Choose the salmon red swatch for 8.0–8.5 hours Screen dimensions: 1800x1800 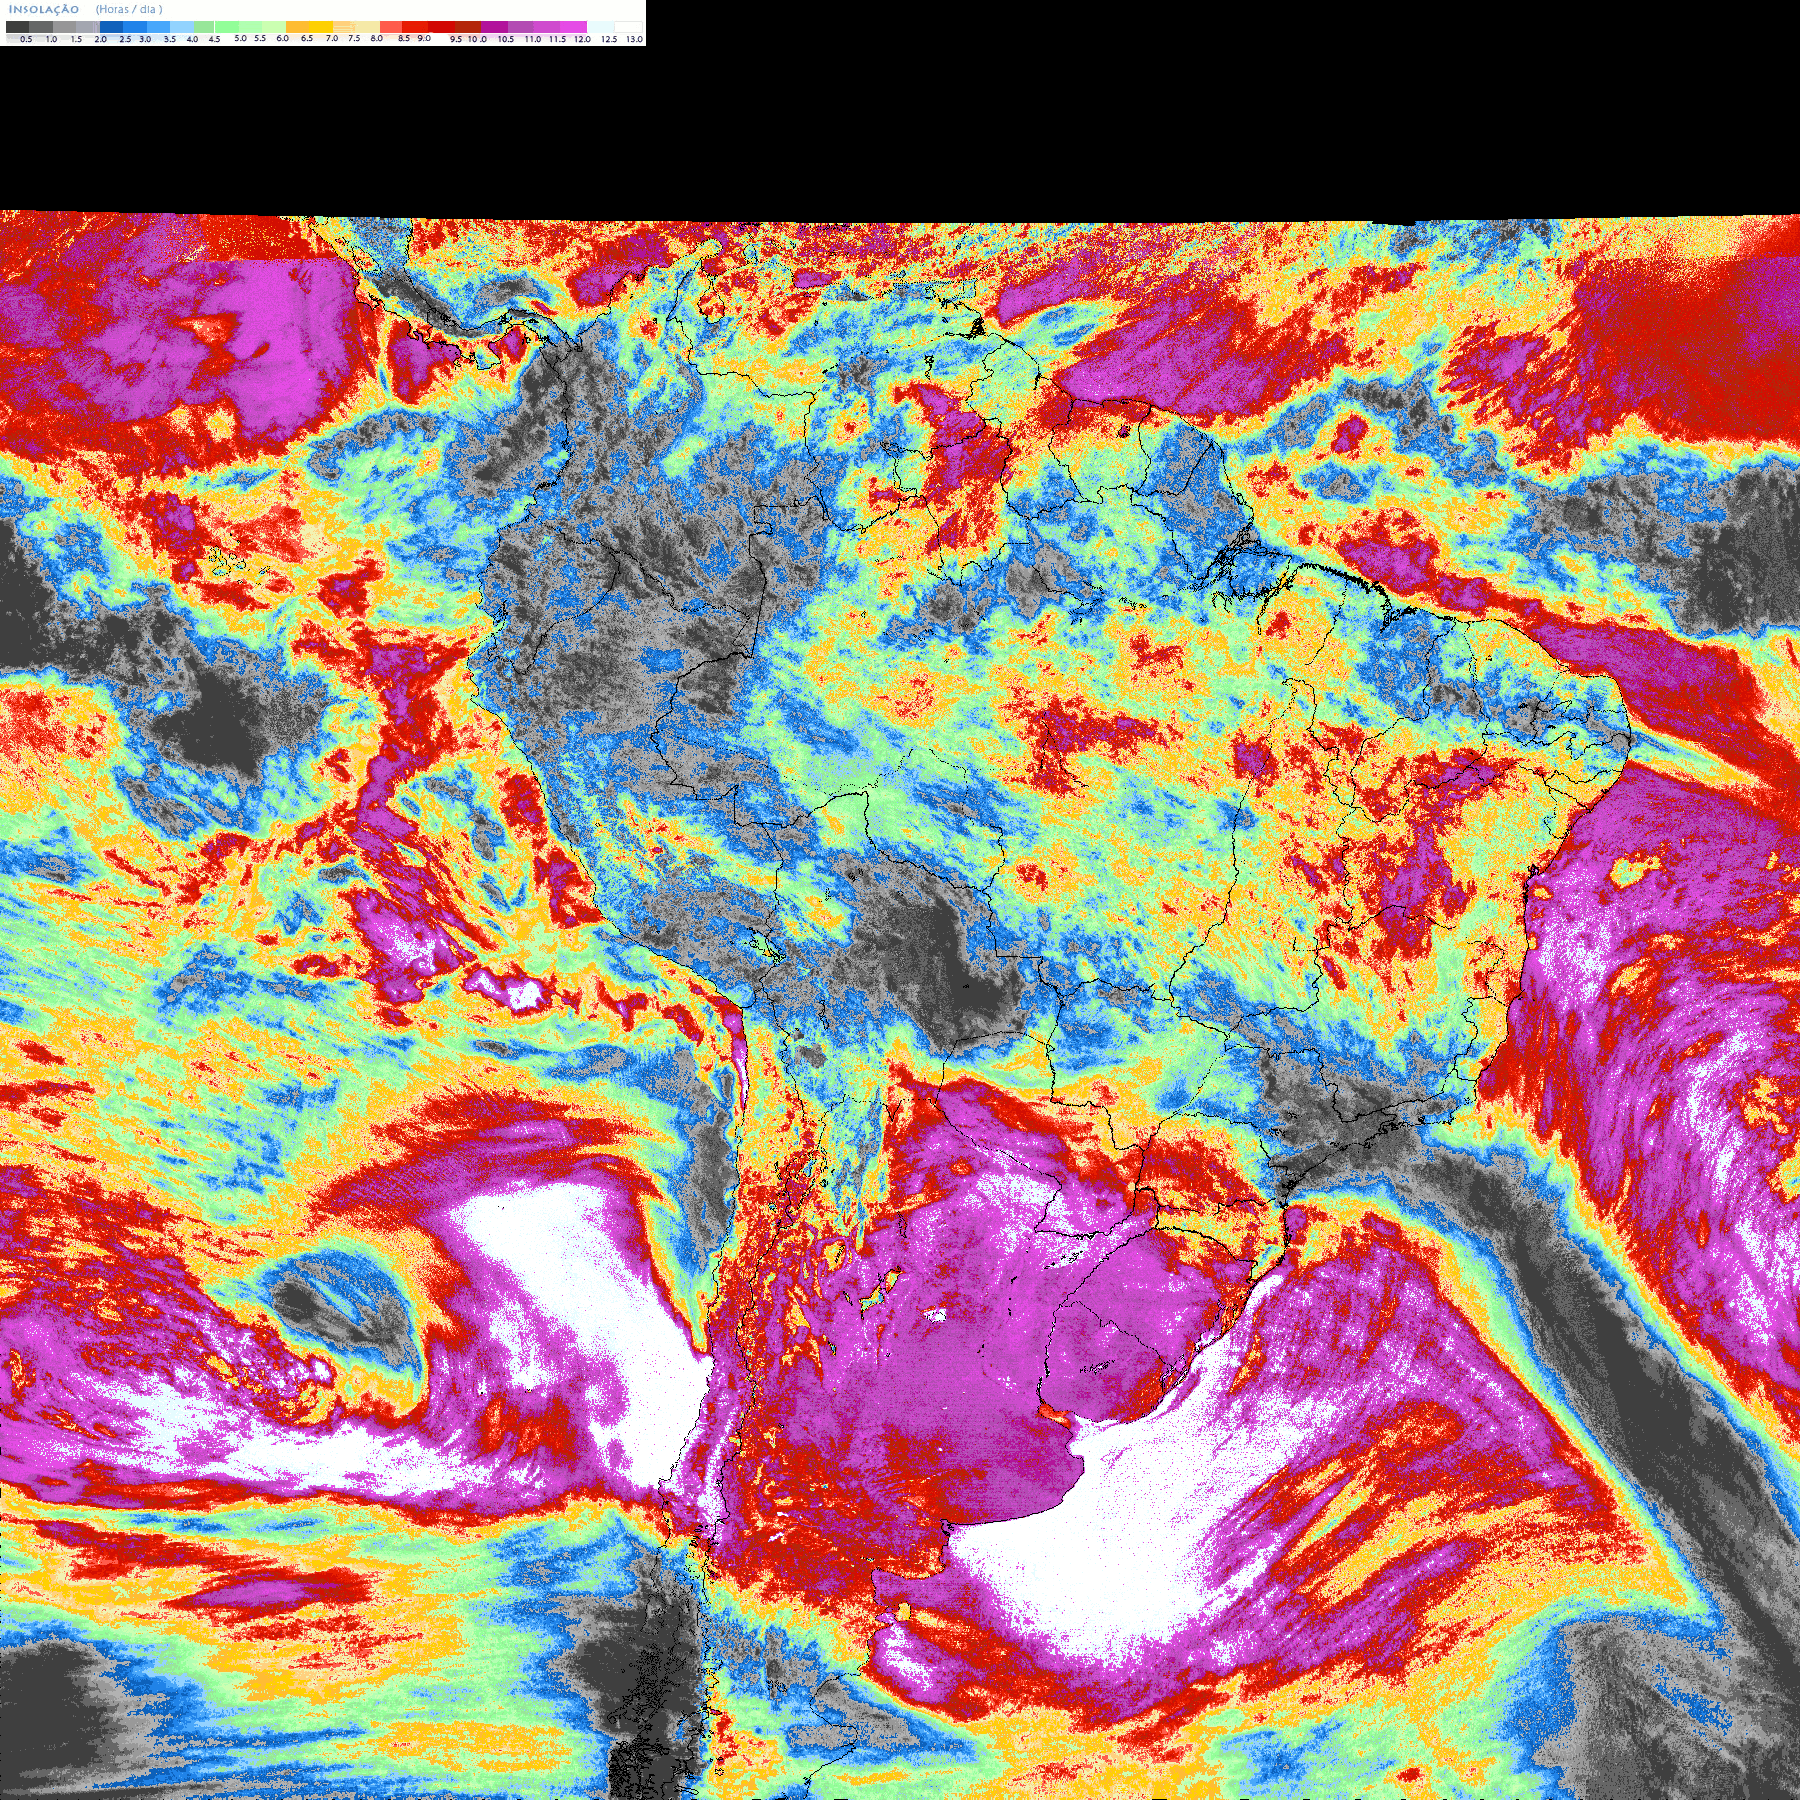(x=391, y=27)
